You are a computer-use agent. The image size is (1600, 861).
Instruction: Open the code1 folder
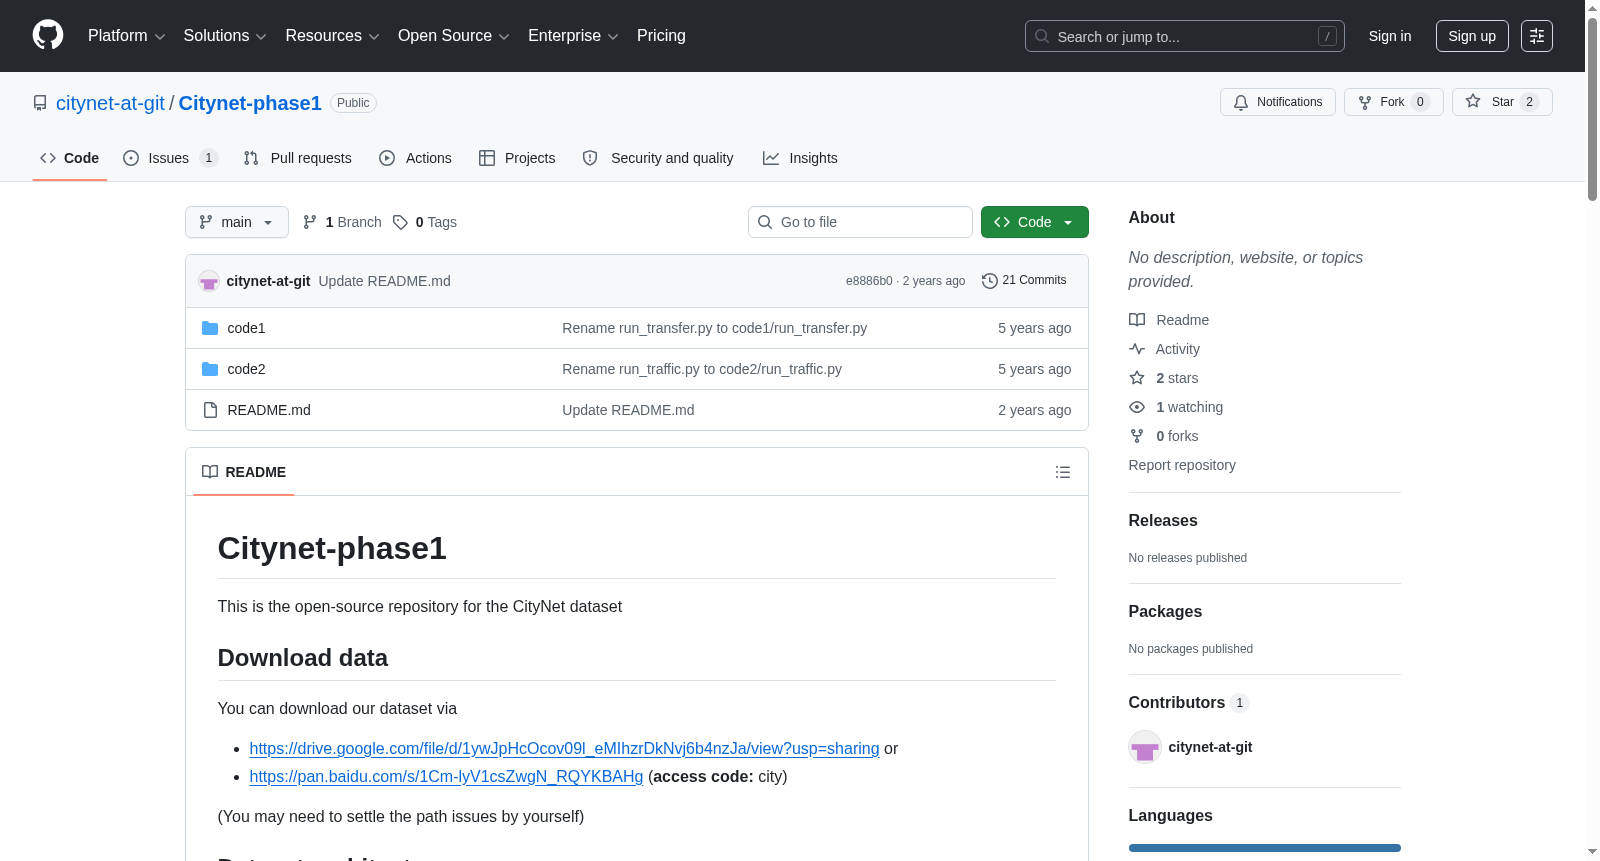coord(246,328)
